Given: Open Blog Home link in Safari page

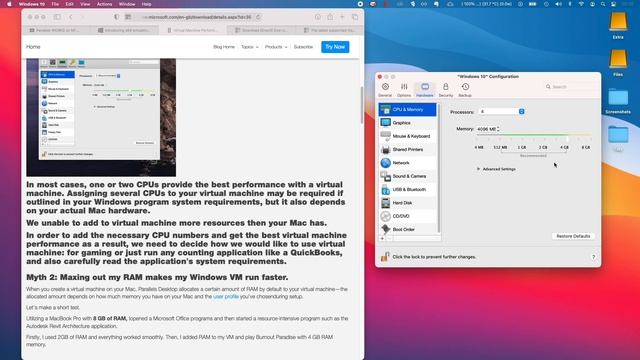Looking at the screenshot, I should pyautogui.click(x=224, y=47).
